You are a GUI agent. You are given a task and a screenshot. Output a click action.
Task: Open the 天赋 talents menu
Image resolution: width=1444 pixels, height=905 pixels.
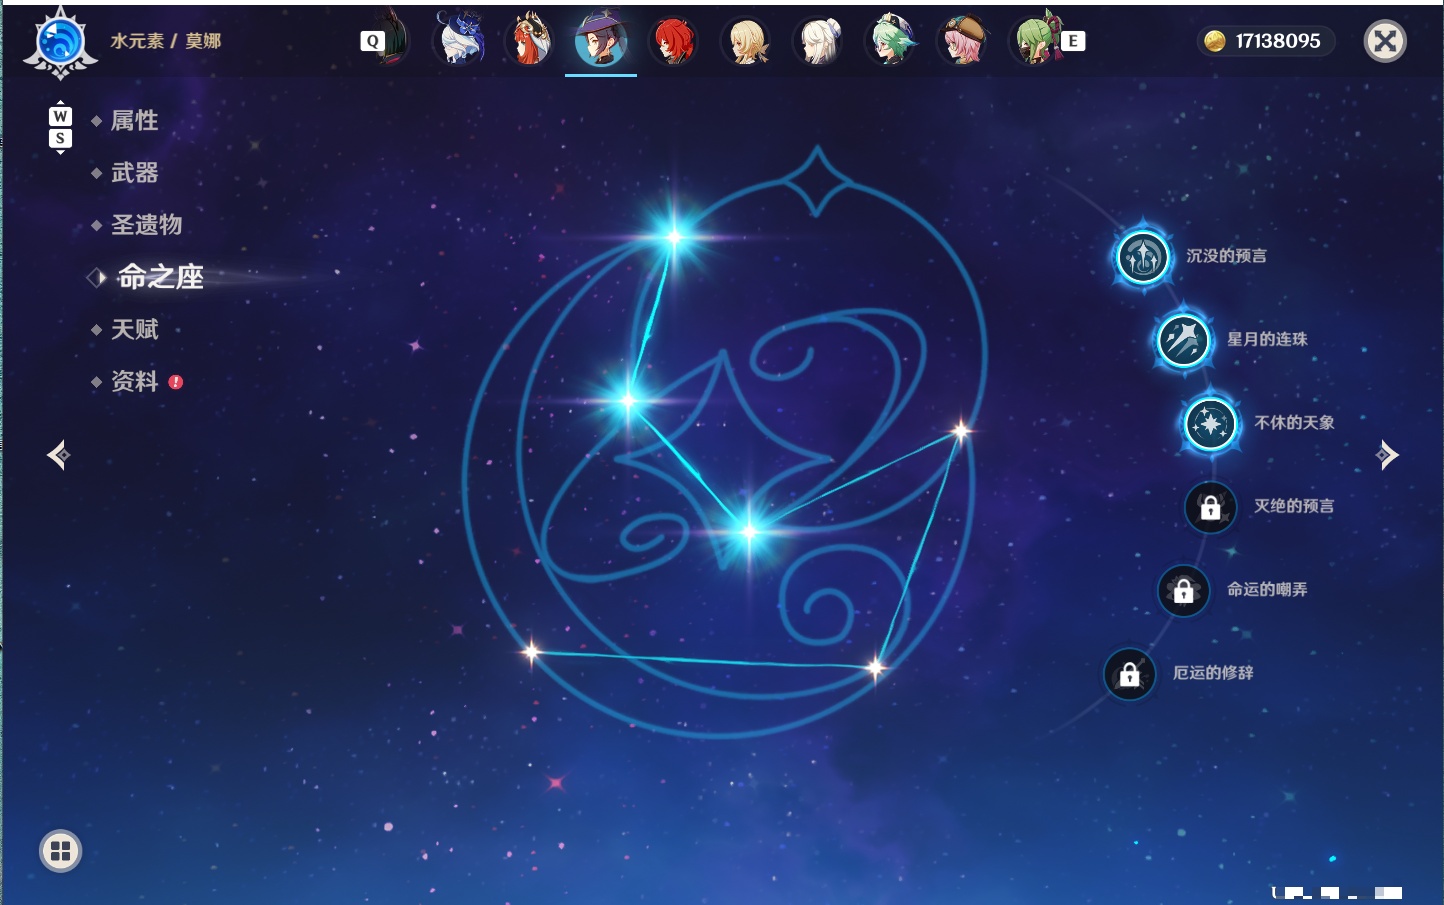(x=134, y=329)
